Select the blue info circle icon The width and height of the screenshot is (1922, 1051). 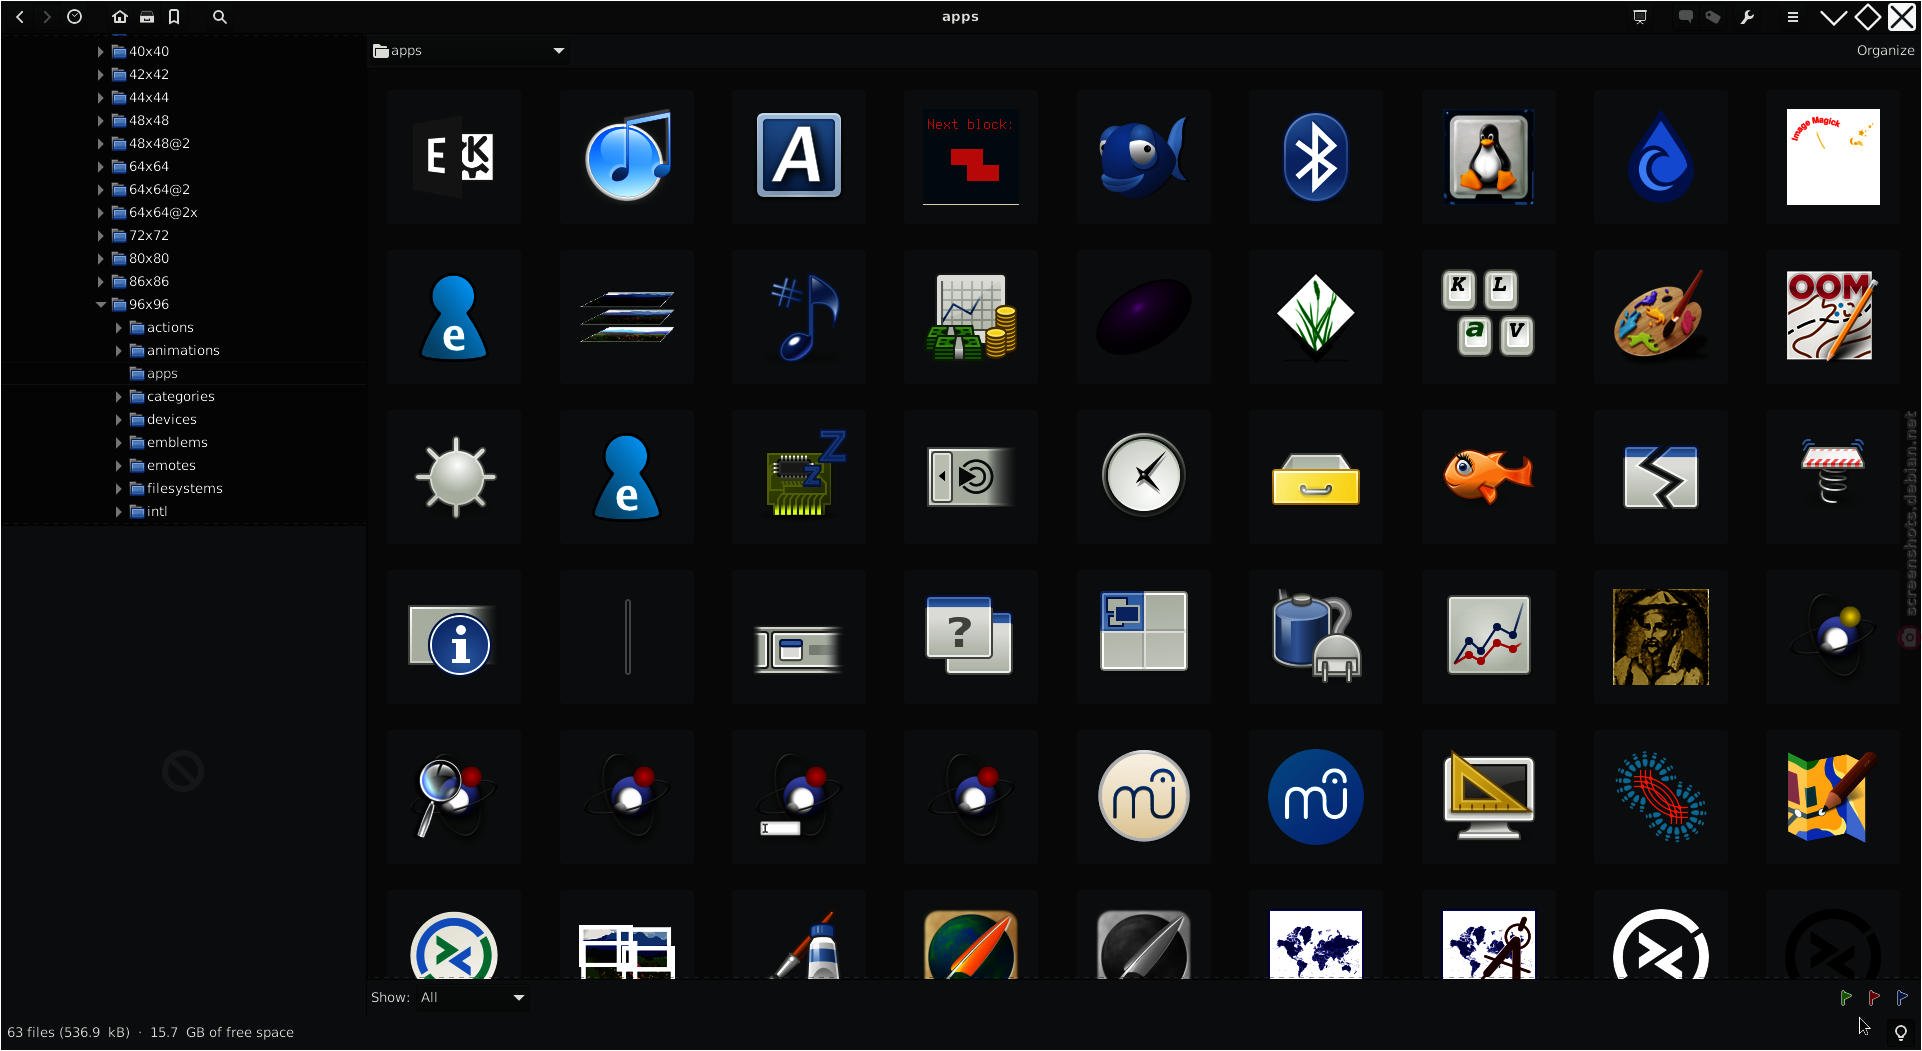point(455,637)
